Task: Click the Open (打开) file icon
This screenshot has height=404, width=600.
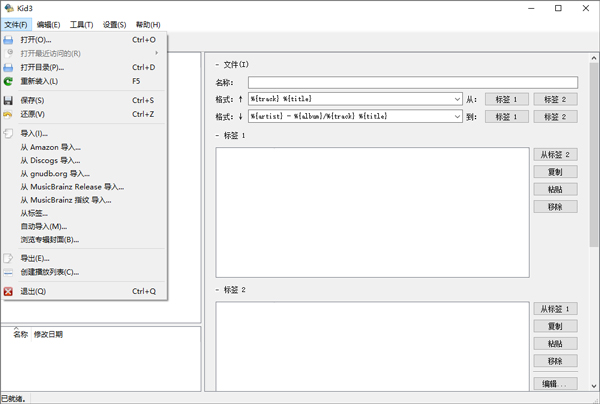Action: tap(9, 40)
